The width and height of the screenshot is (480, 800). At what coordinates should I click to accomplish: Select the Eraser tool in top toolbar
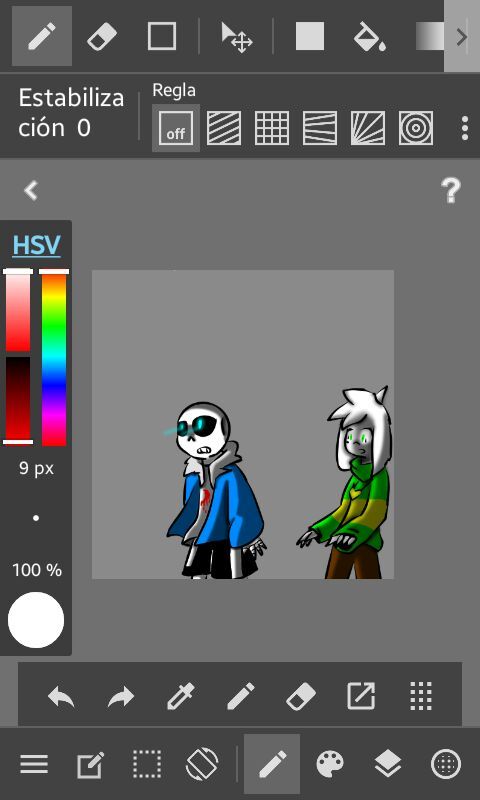pos(102,36)
